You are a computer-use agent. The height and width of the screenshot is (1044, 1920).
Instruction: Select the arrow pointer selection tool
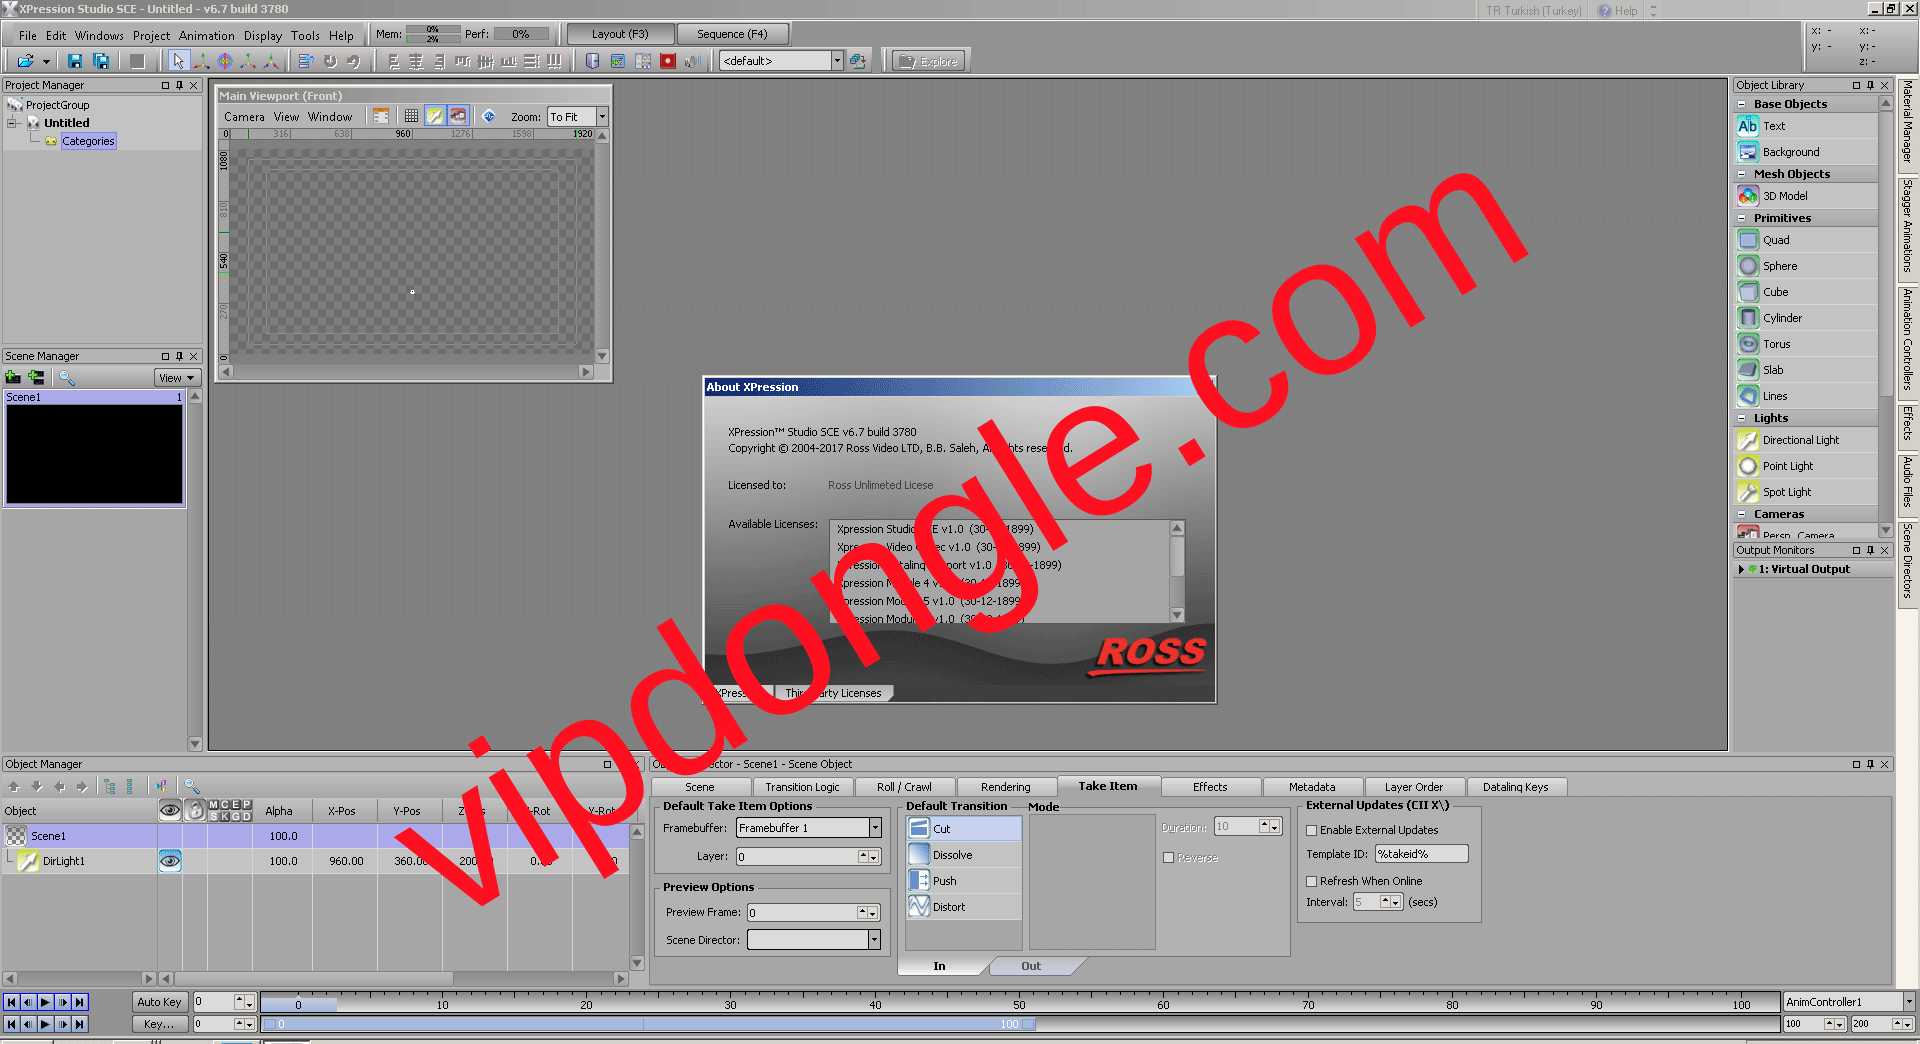(x=178, y=61)
